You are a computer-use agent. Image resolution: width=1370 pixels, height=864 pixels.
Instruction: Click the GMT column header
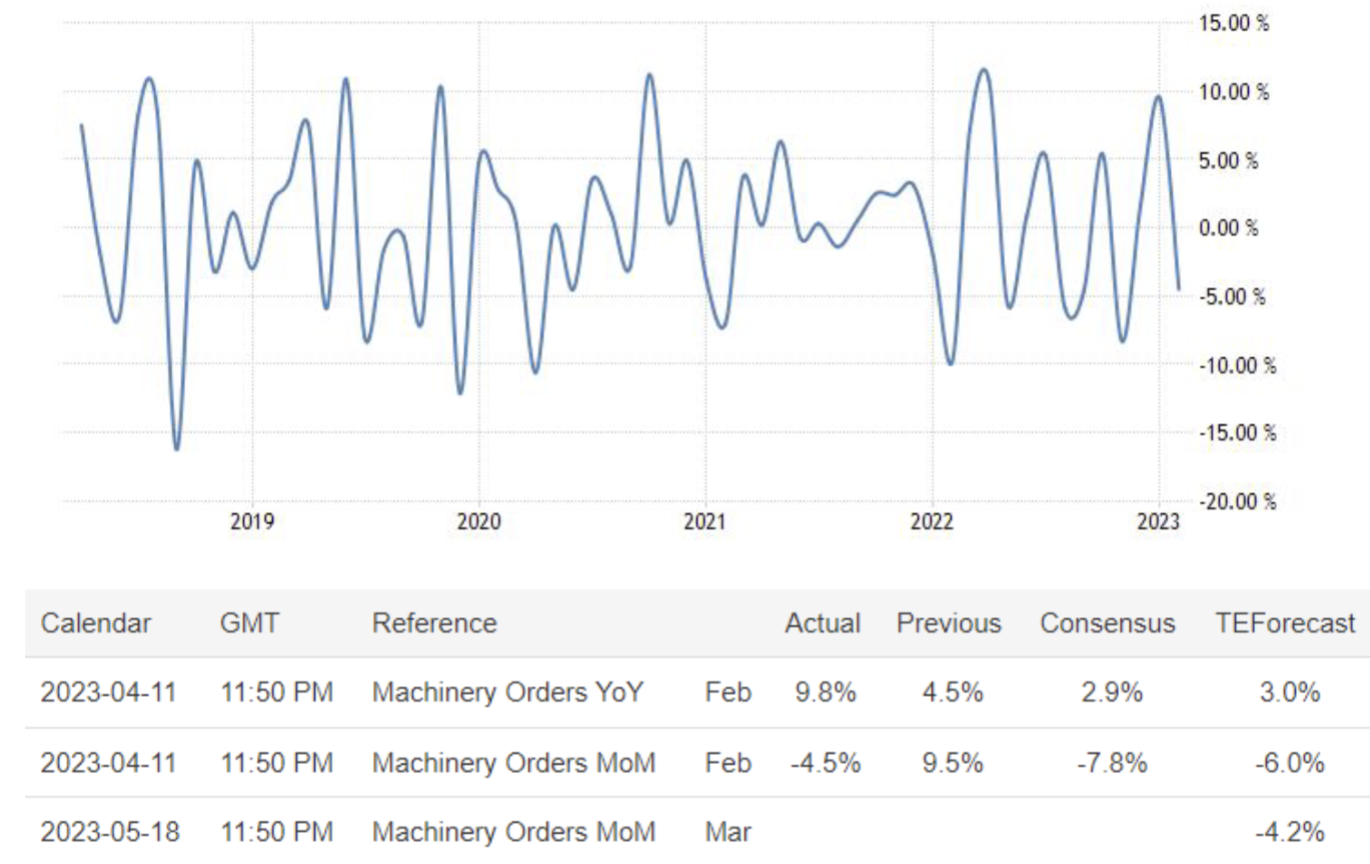250,623
